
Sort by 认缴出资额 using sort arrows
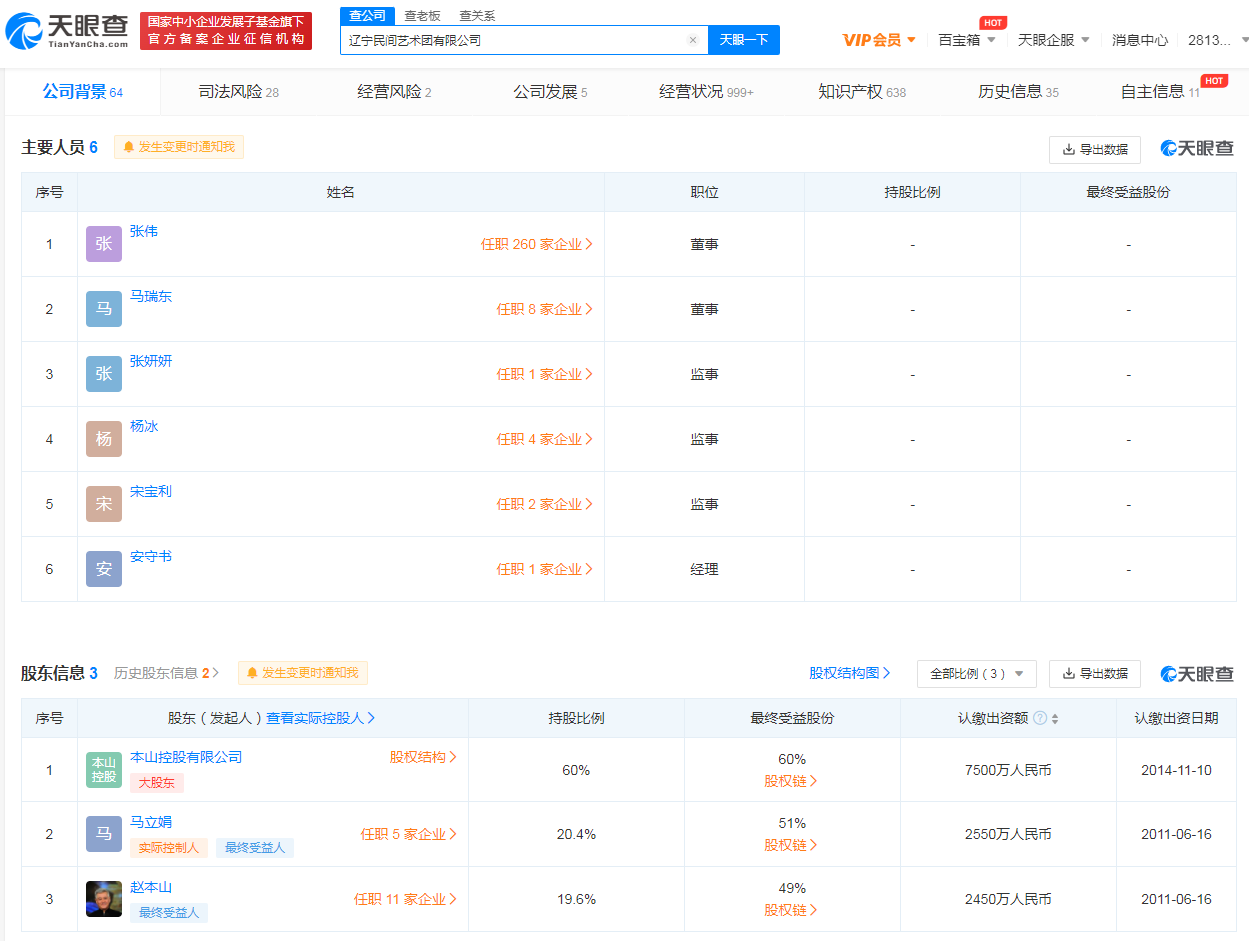click(x=1055, y=718)
